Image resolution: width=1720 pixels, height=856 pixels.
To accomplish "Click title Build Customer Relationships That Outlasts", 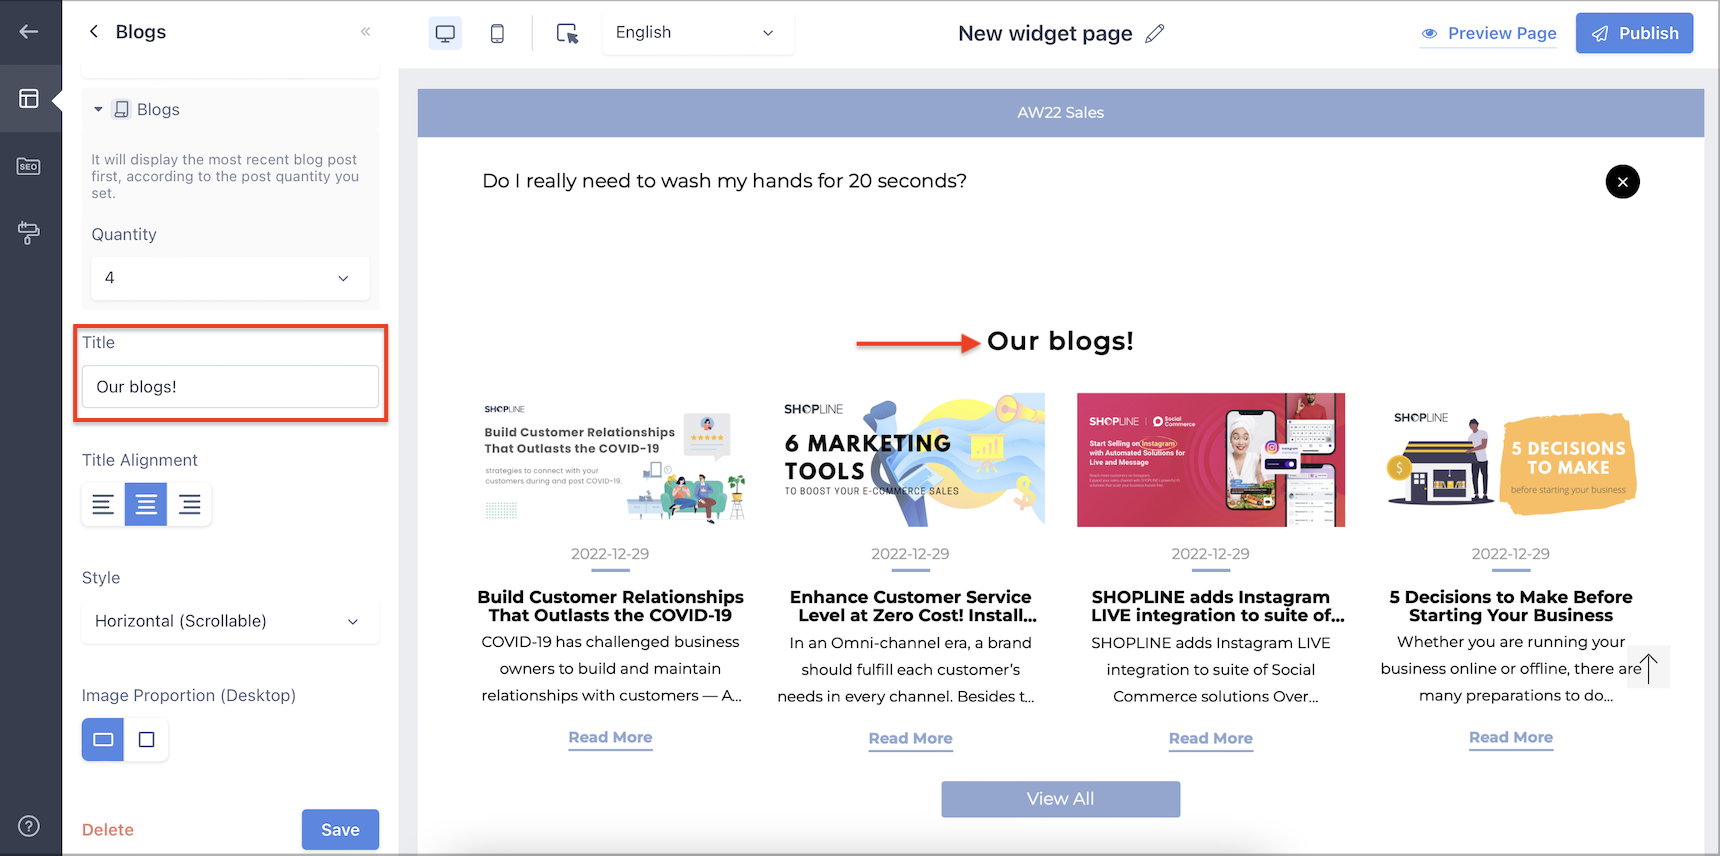I will pyautogui.click(x=610, y=606).
